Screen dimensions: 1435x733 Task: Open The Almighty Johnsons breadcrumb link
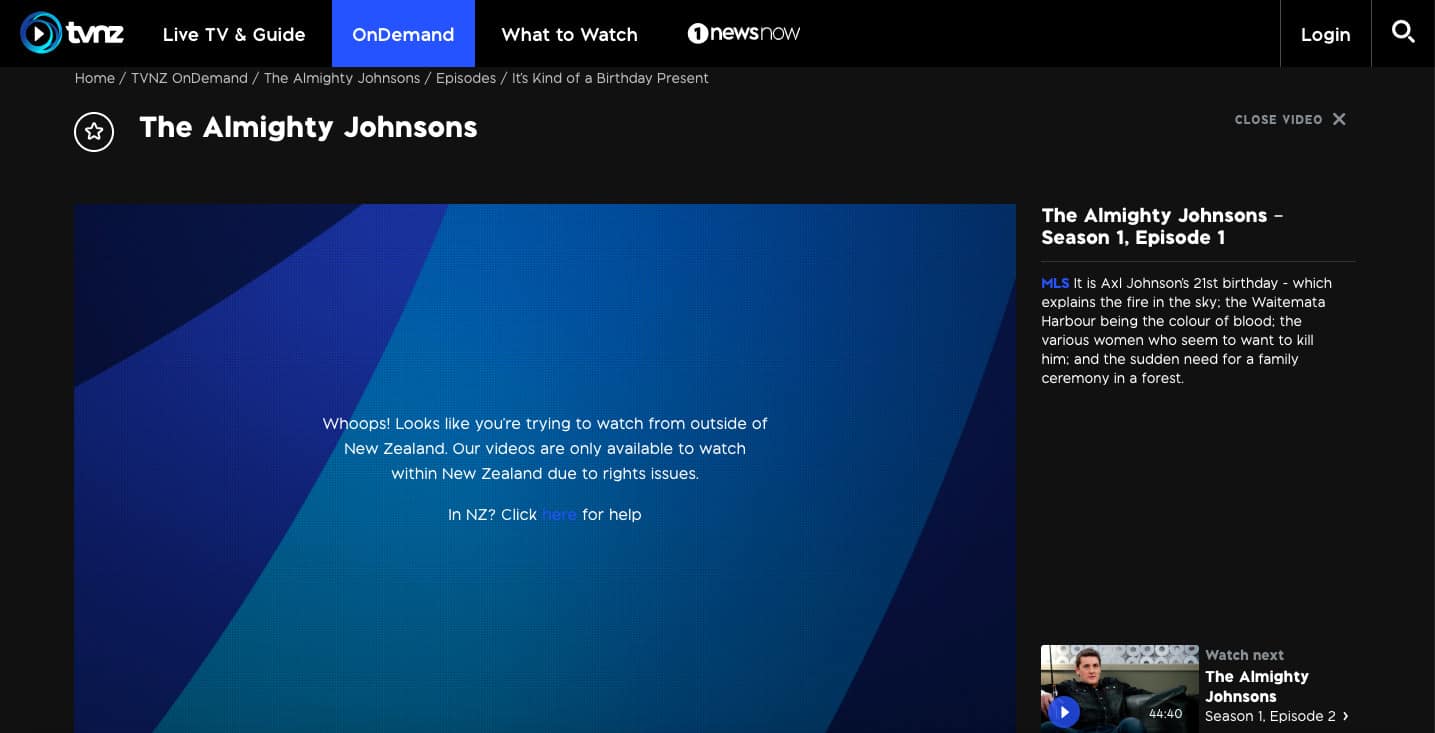click(x=342, y=78)
